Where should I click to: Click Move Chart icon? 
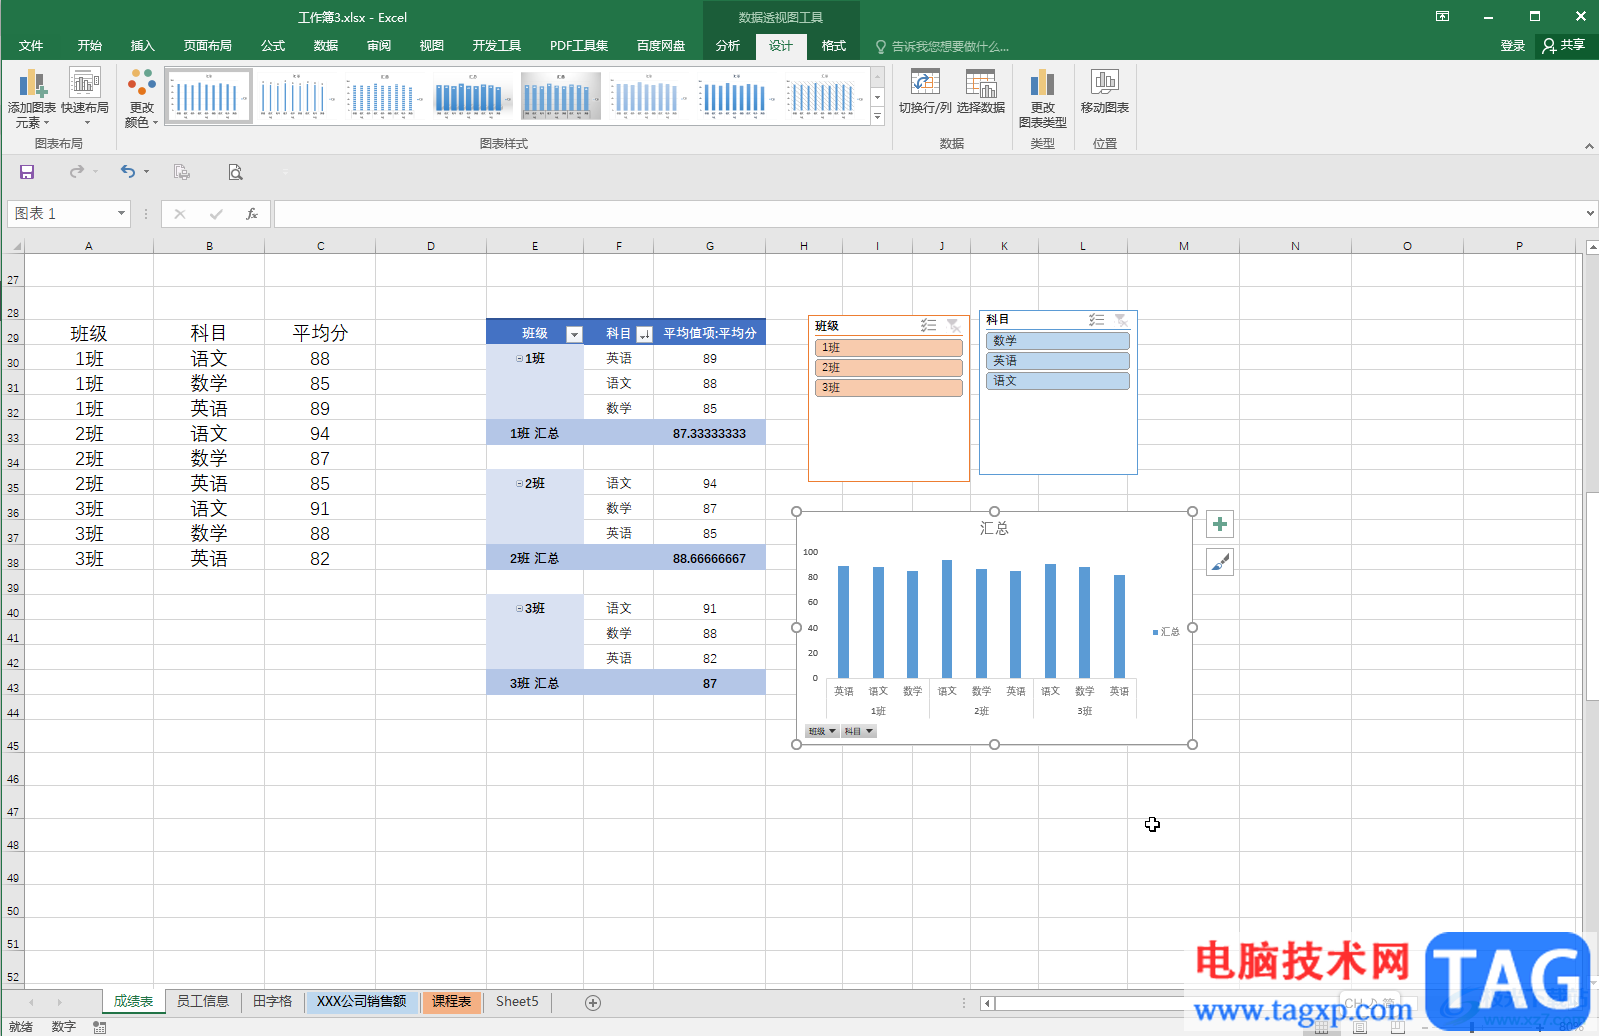pos(1105,91)
